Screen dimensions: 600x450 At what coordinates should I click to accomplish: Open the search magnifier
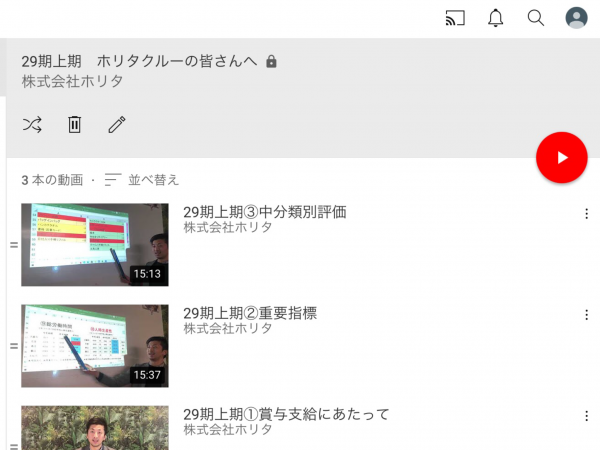(536, 18)
